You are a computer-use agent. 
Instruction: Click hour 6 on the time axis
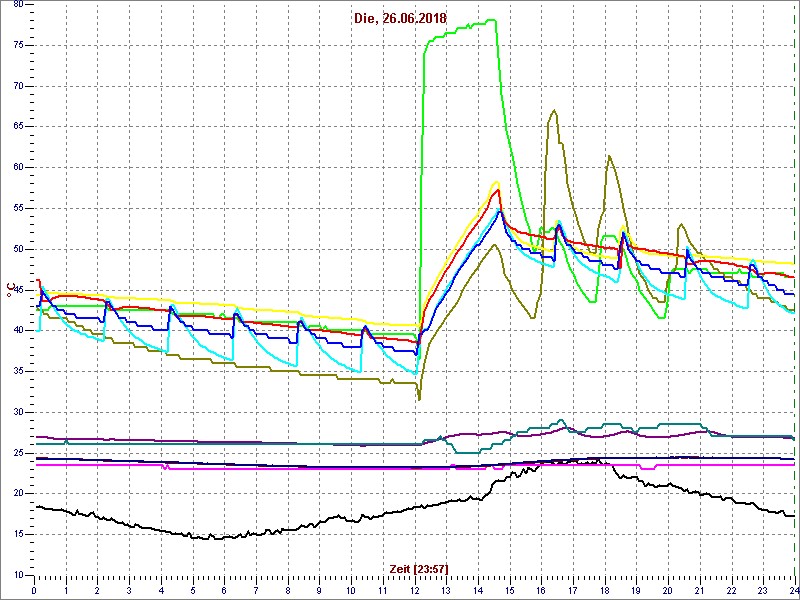click(224, 590)
